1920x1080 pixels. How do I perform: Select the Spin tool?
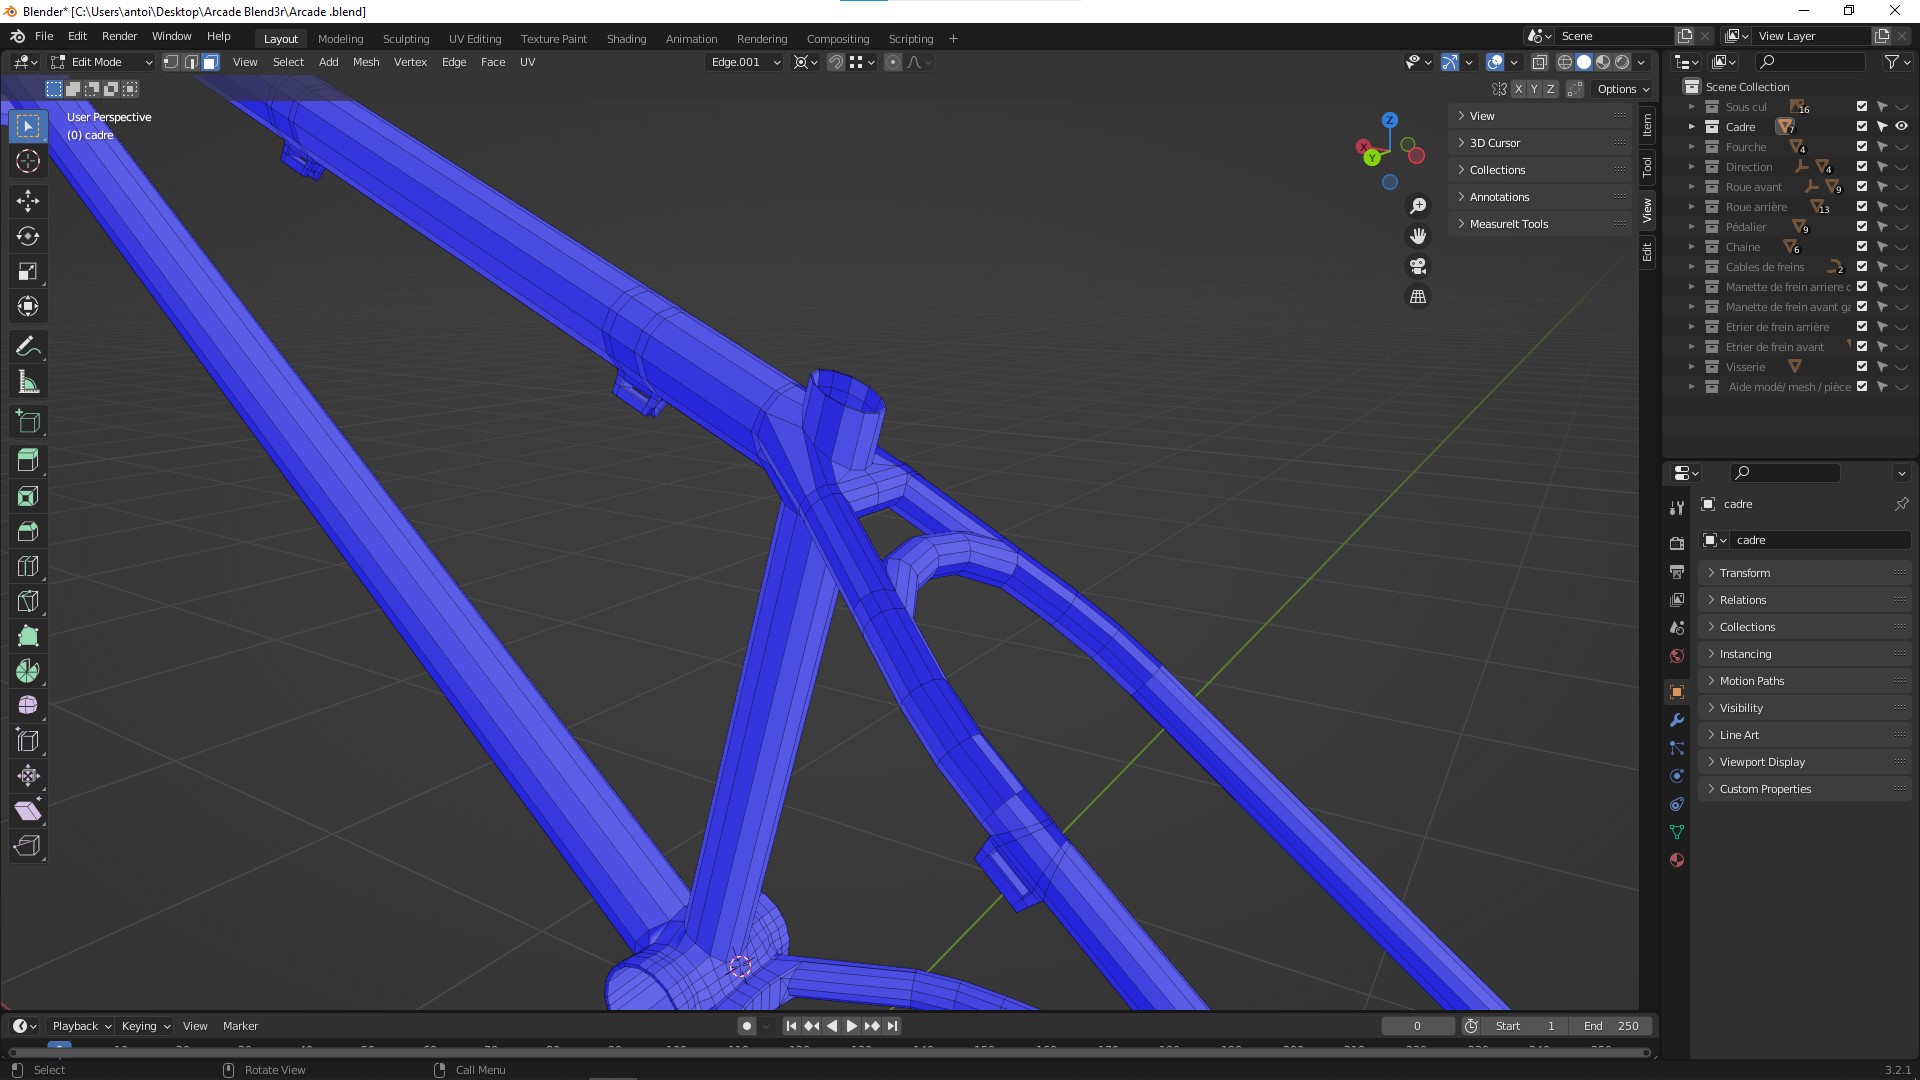pyautogui.click(x=28, y=671)
